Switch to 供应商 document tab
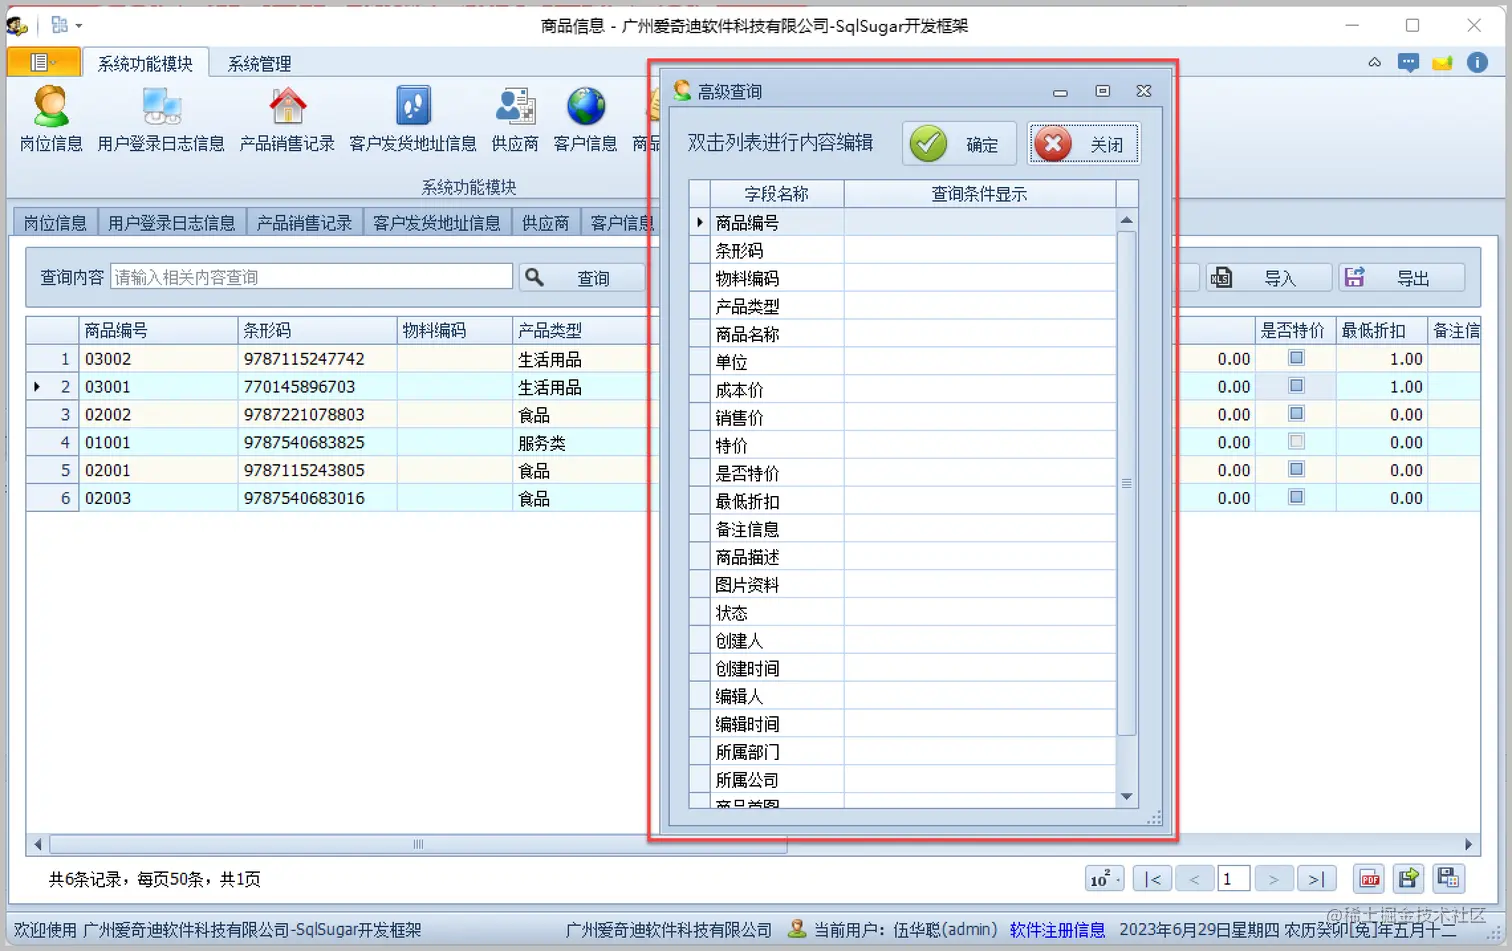The width and height of the screenshot is (1512, 951). pyautogui.click(x=545, y=222)
